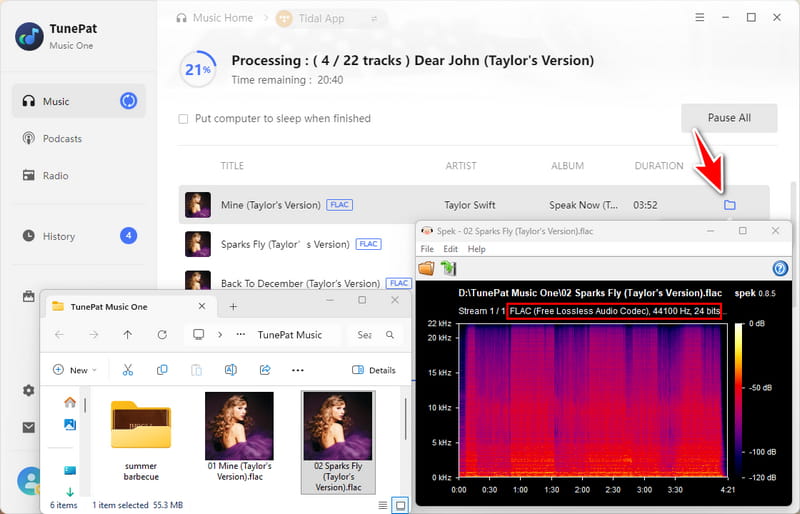Click the ALBUM column header
This screenshot has width=800, height=514.
point(567,166)
